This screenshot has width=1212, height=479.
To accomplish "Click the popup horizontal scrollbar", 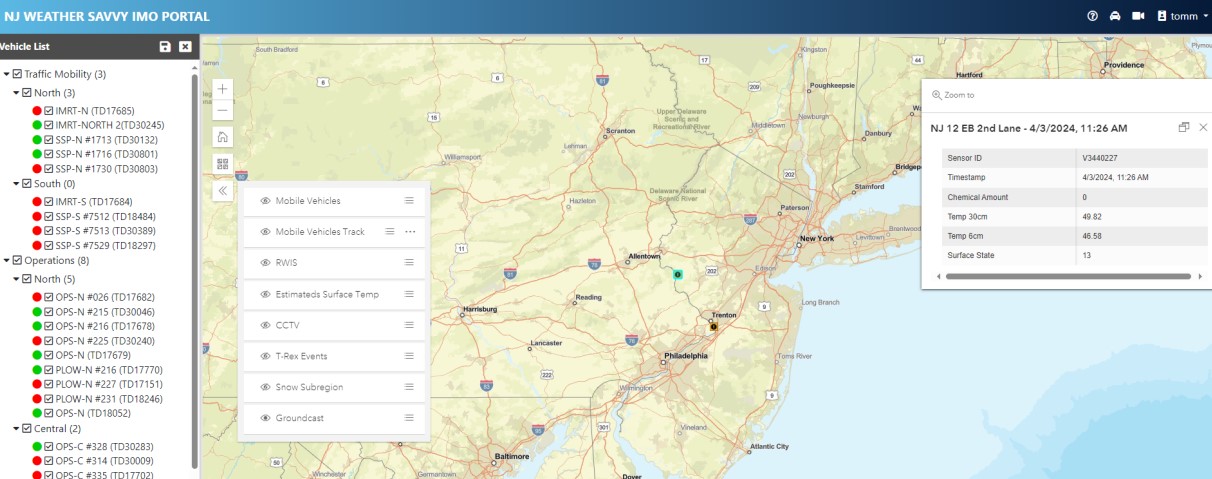I will pos(1067,276).
